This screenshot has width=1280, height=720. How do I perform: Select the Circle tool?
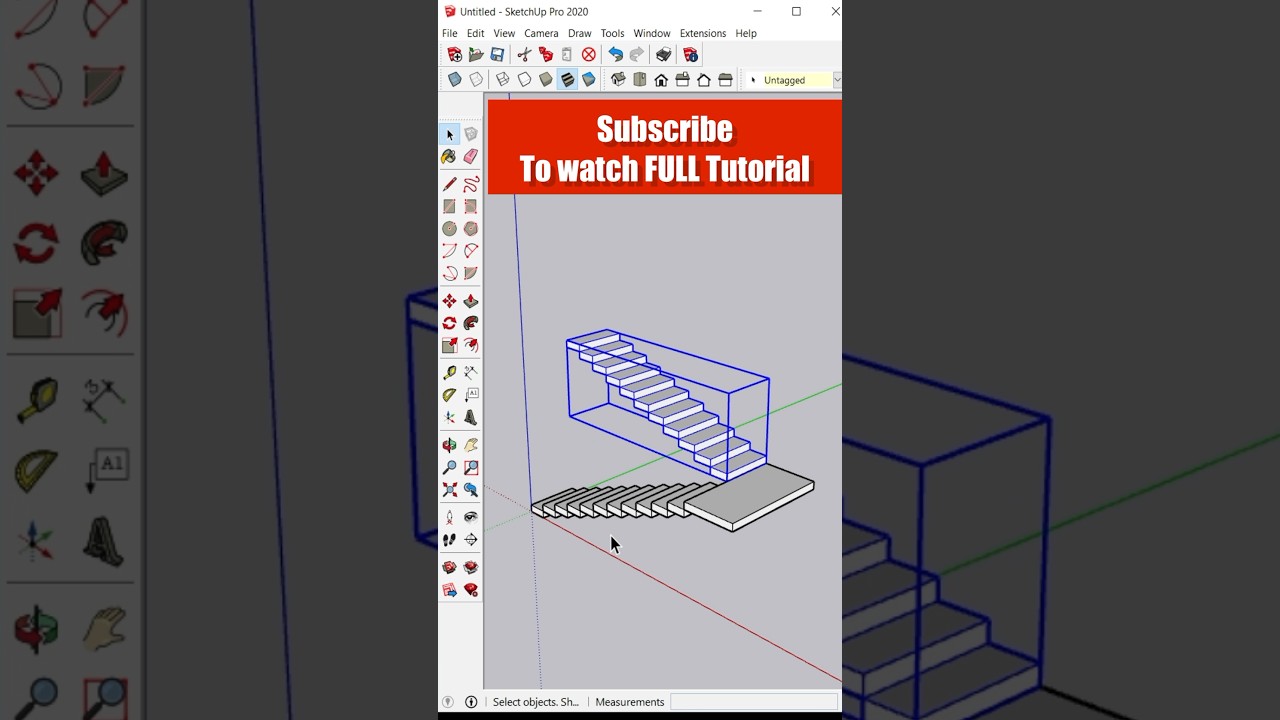(x=449, y=228)
